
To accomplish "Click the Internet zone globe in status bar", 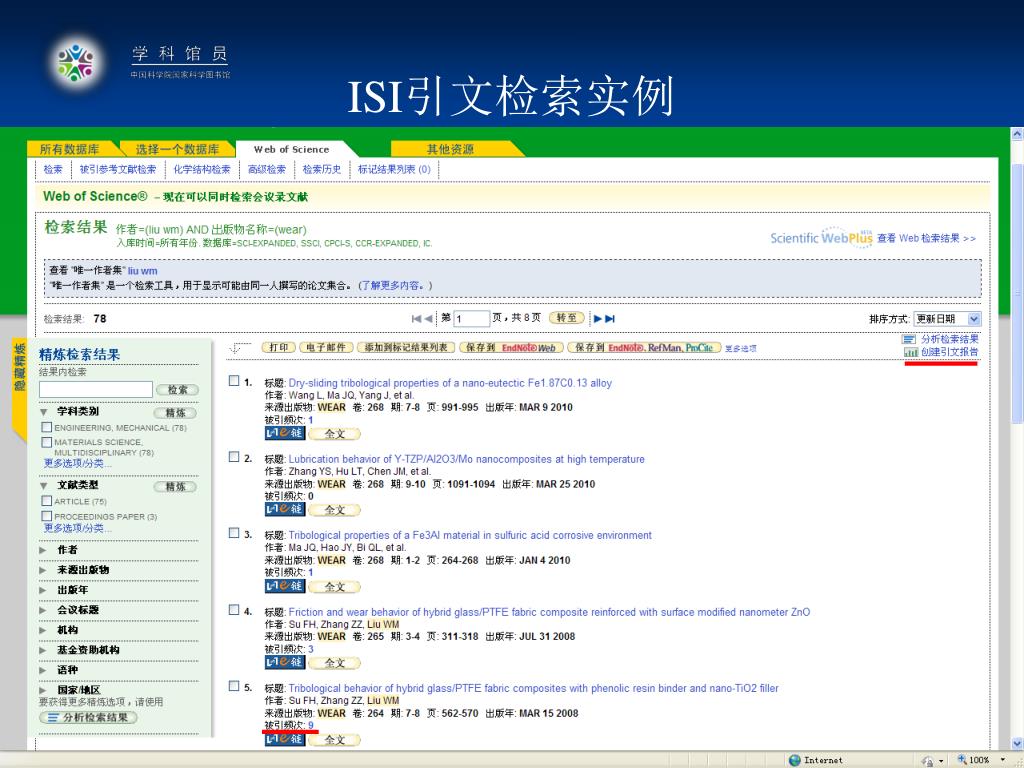I will 795,760.
